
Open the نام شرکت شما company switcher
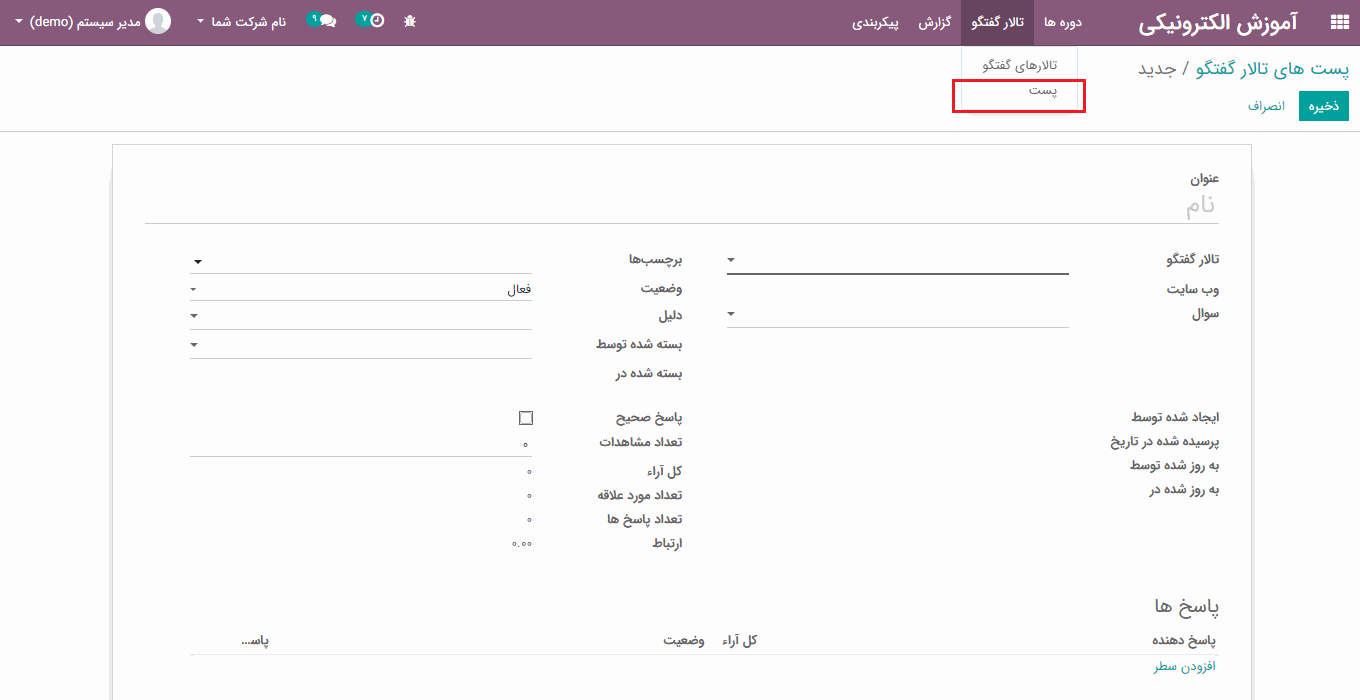coord(241,21)
